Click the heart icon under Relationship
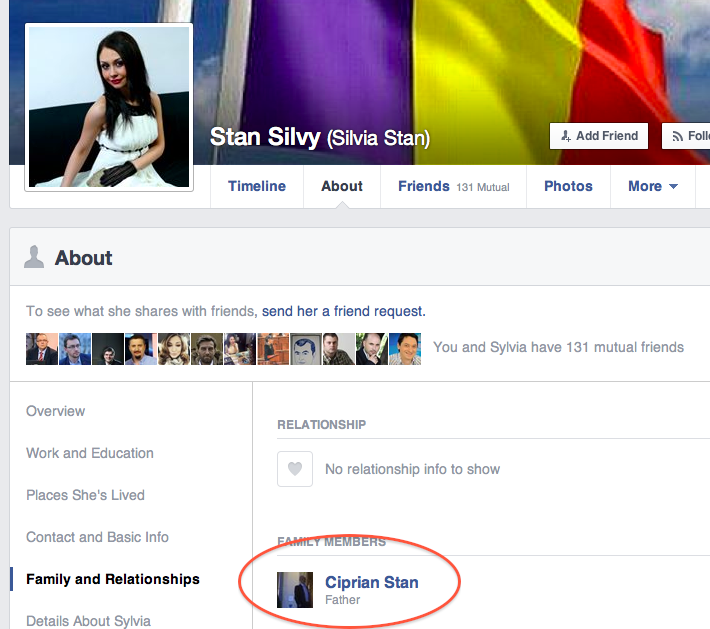 (295, 469)
